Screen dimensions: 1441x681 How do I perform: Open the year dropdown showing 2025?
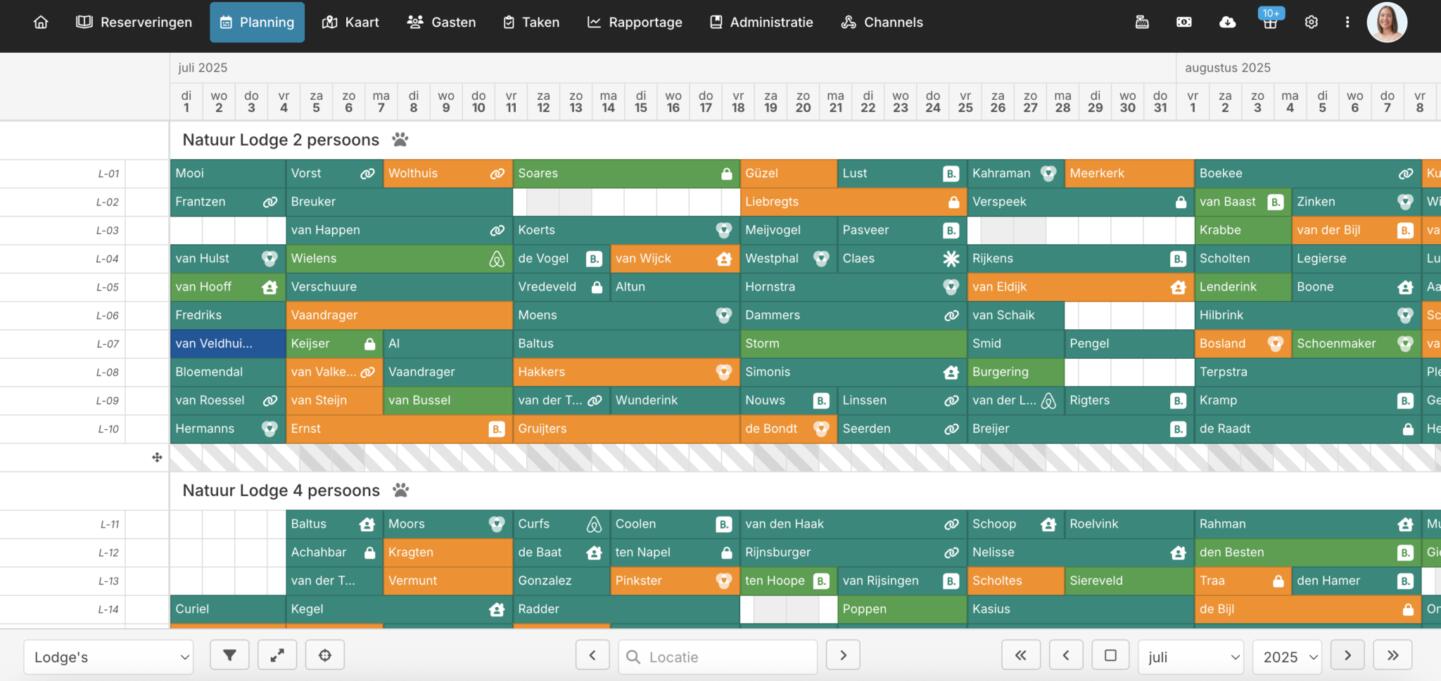1286,657
